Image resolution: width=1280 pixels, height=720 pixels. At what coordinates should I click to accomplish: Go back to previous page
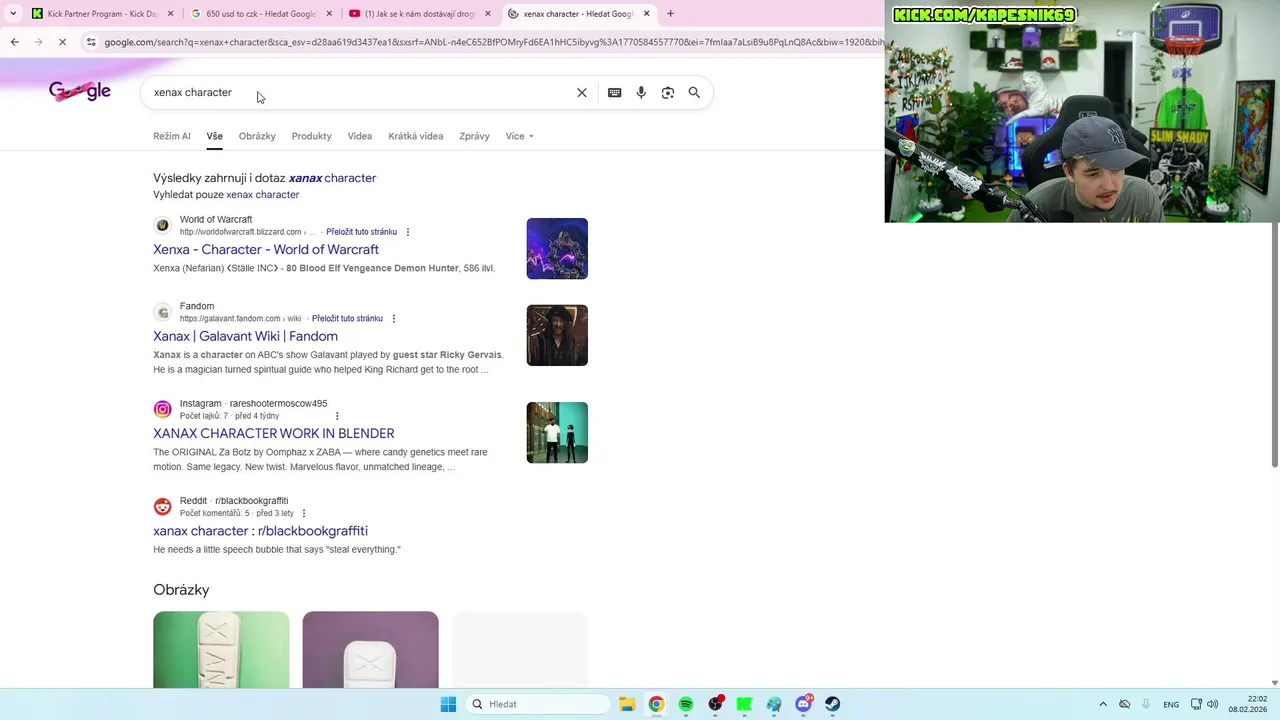click(14, 42)
